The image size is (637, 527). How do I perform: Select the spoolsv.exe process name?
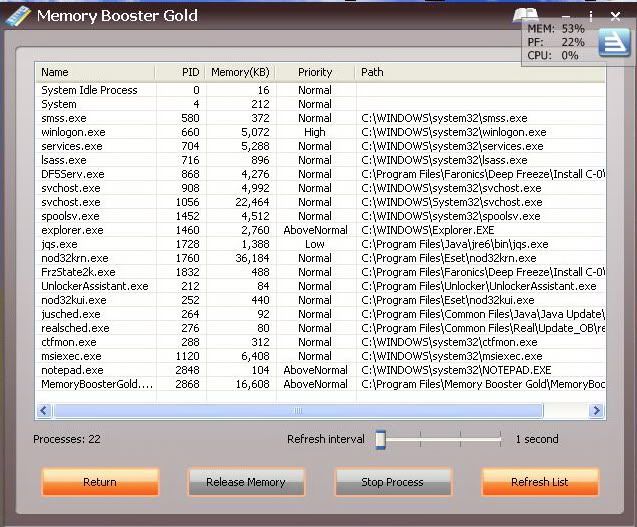pyautogui.click(x=70, y=216)
